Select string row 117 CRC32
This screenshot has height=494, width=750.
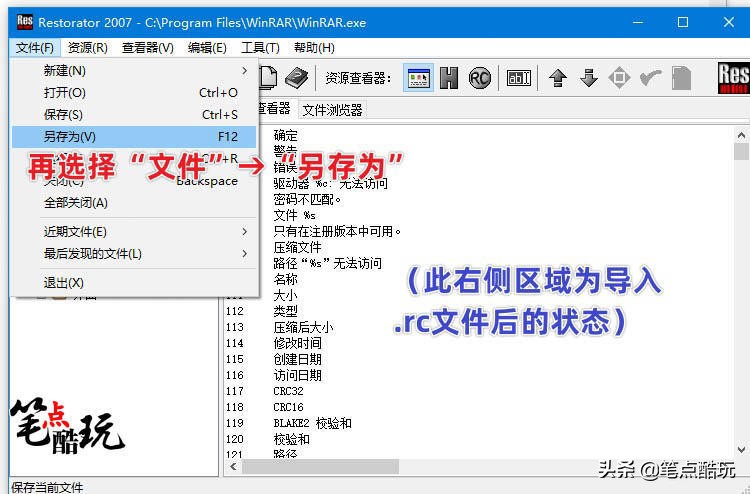tap(265, 391)
